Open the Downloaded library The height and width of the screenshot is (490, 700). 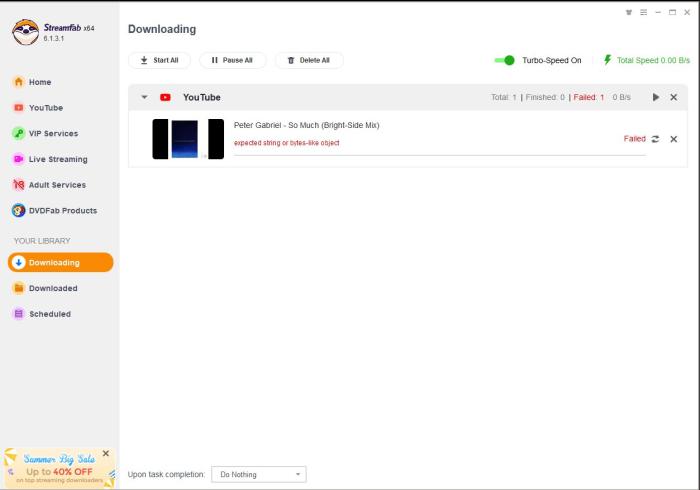coord(52,288)
